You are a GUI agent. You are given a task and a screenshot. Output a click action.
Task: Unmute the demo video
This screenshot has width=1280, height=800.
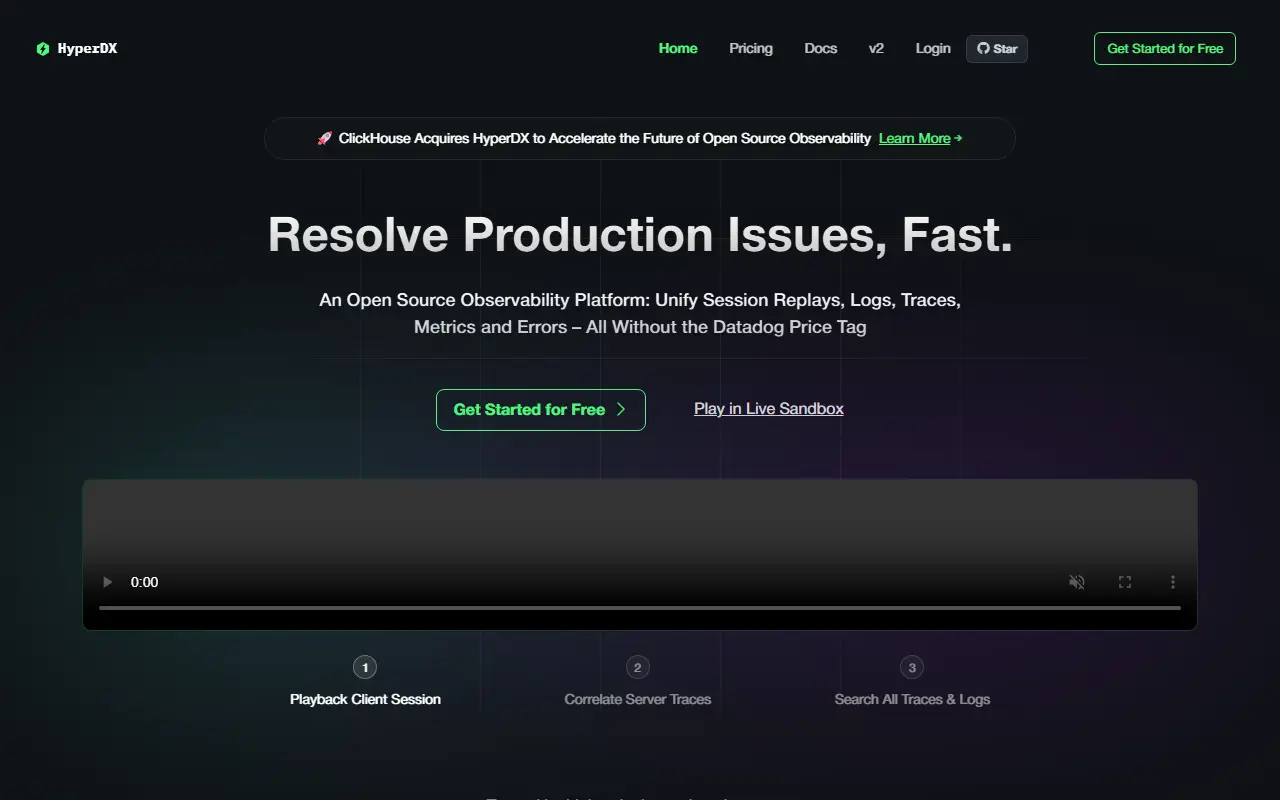[x=1077, y=582]
